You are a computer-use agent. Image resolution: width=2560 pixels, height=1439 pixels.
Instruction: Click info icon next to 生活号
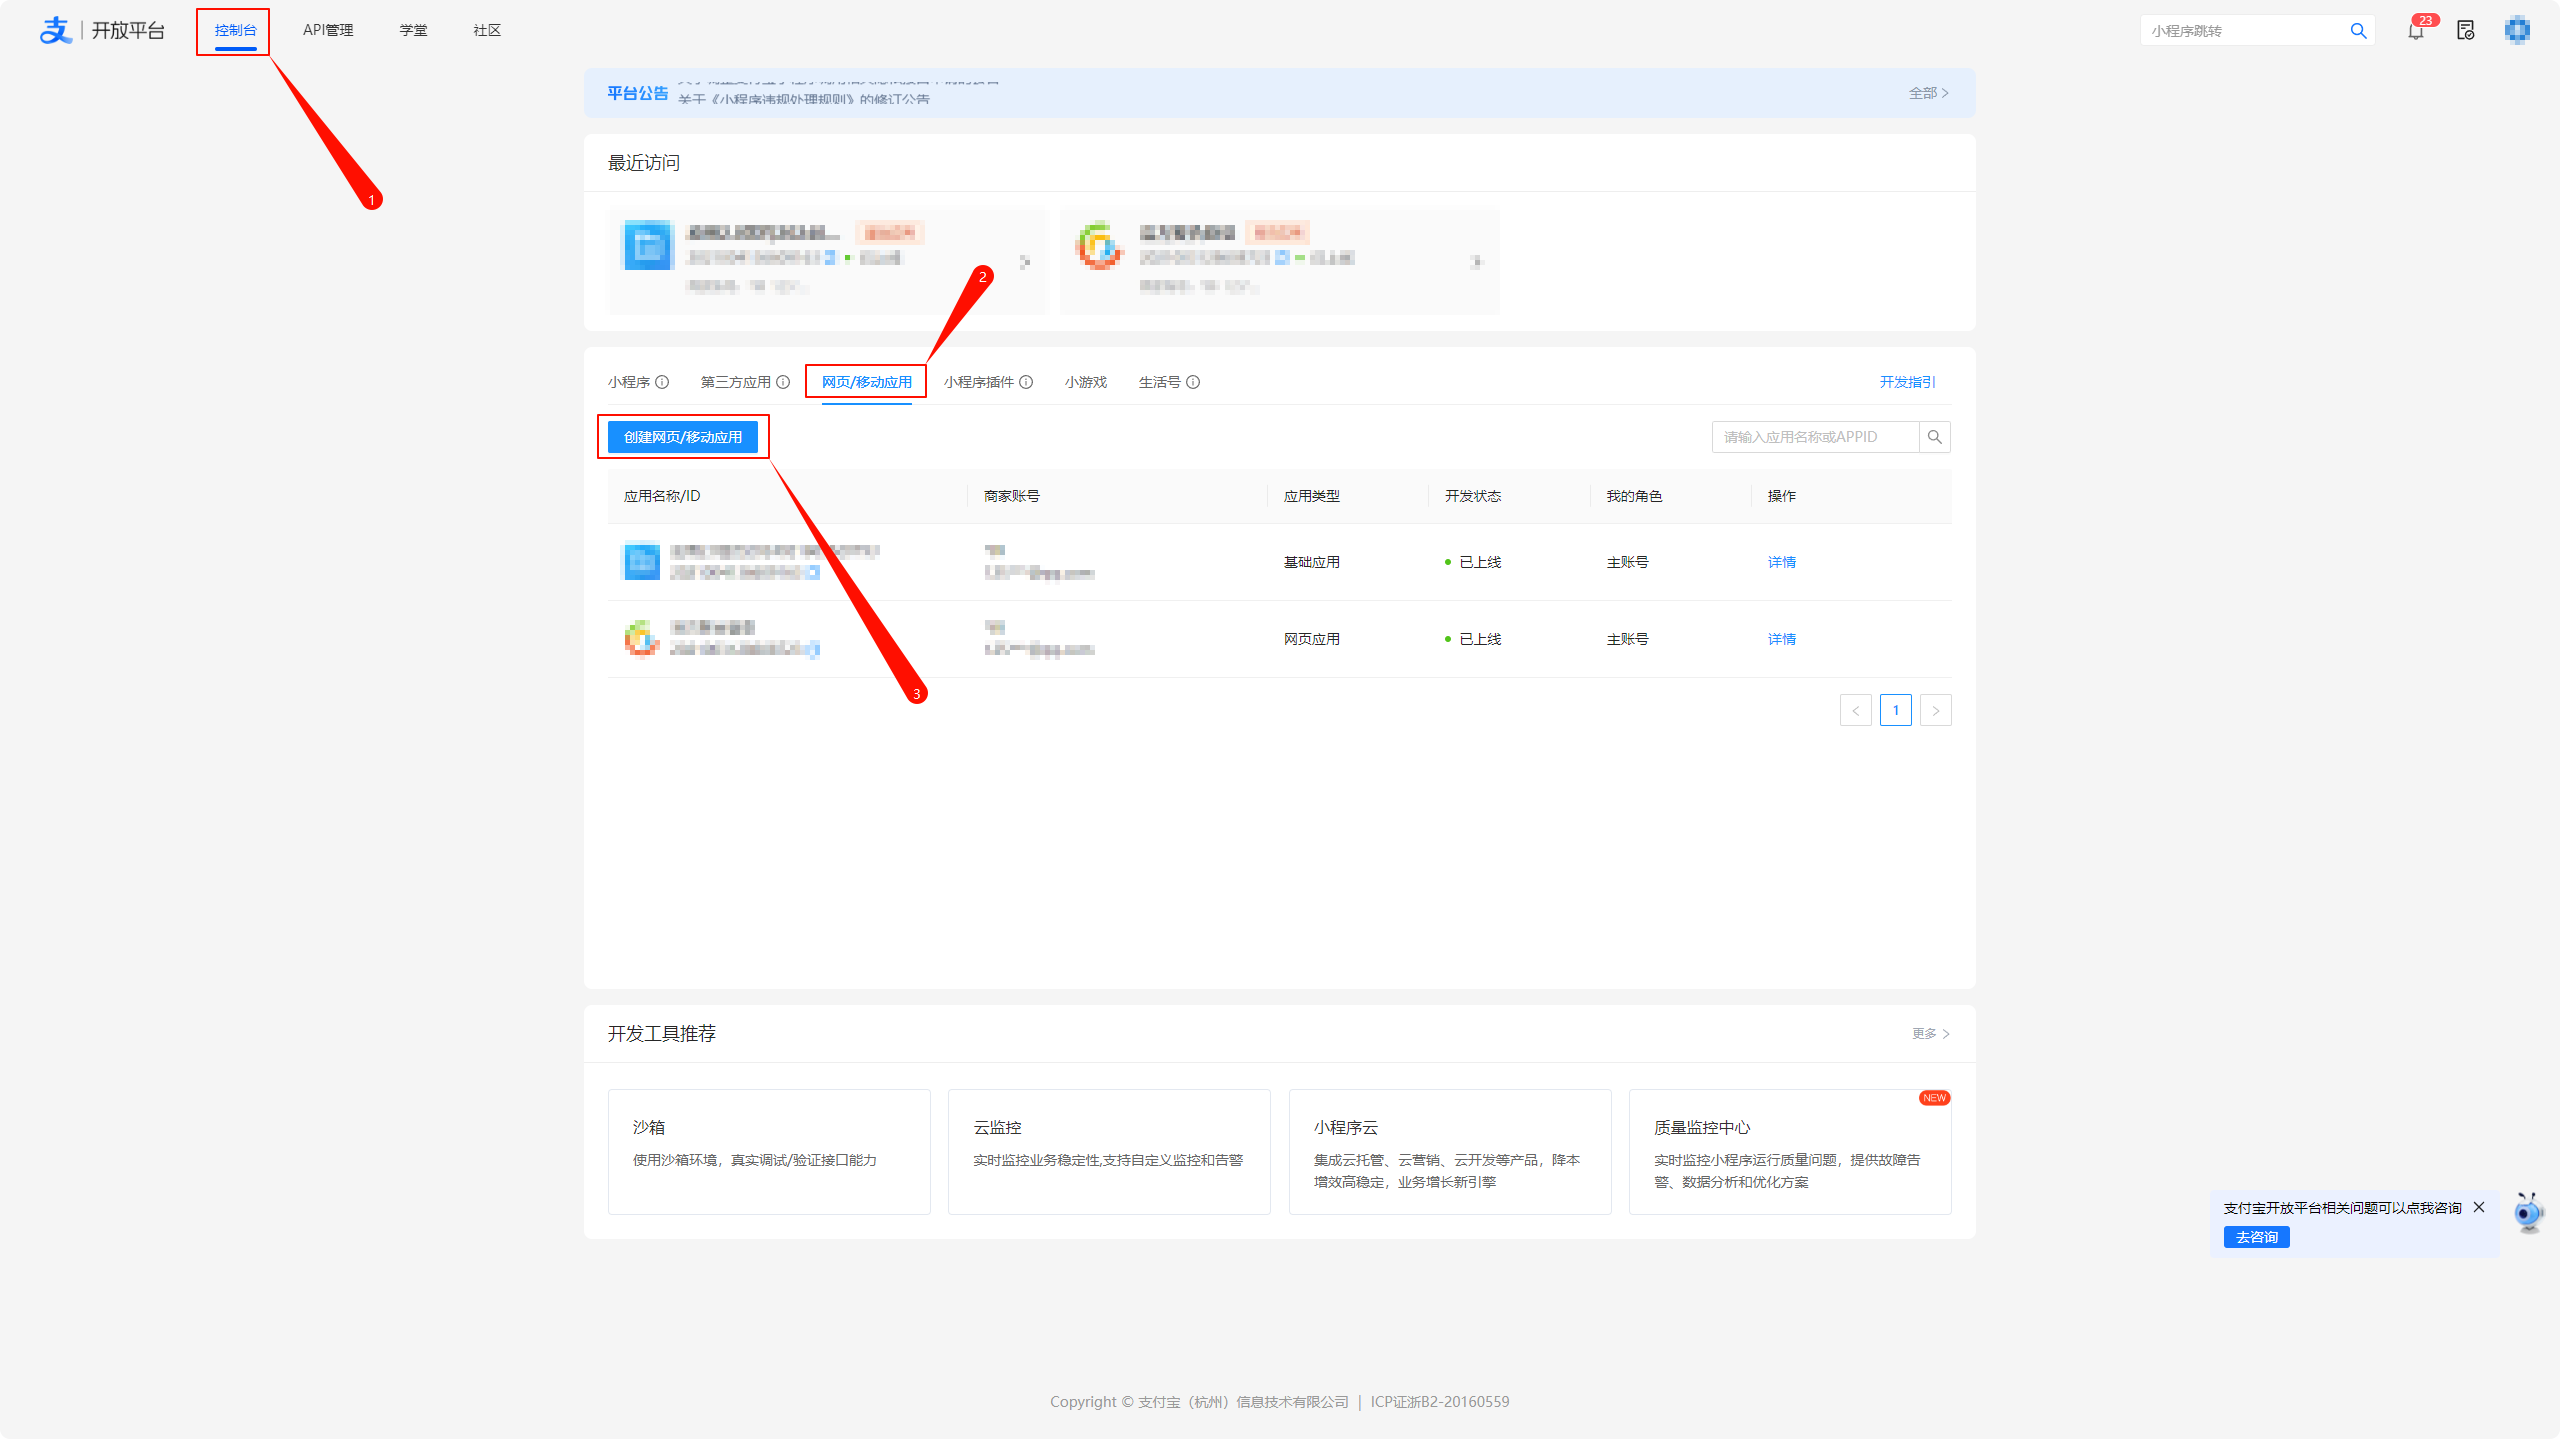[x=1193, y=382]
